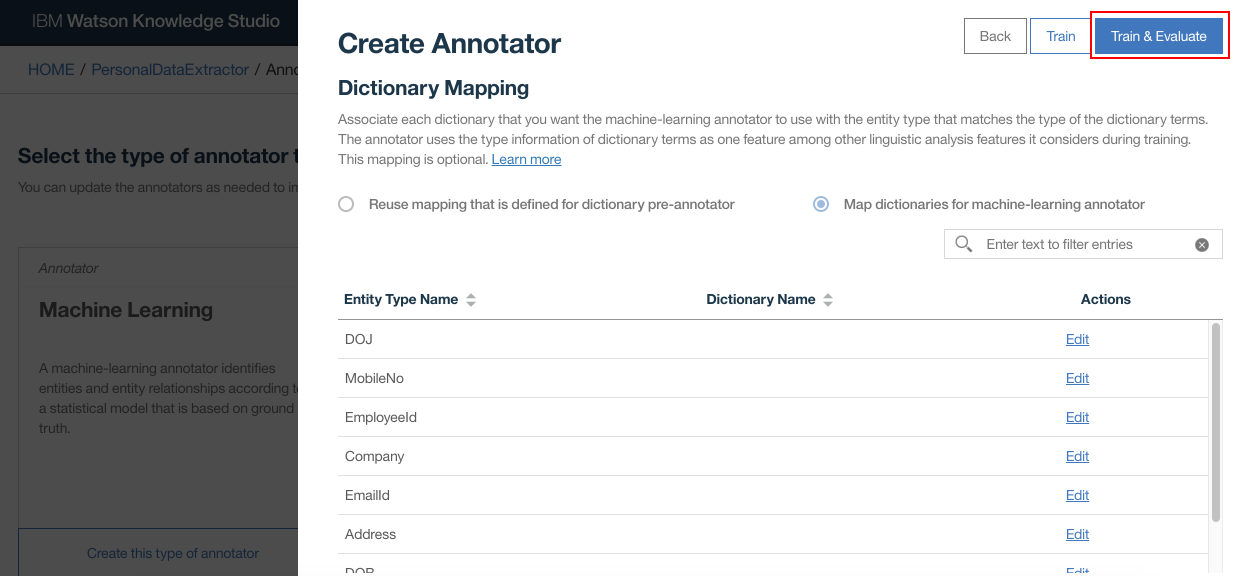Click the table's vertical scrollbar
This screenshot has width=1252, height=576.
coord(1216,421)
